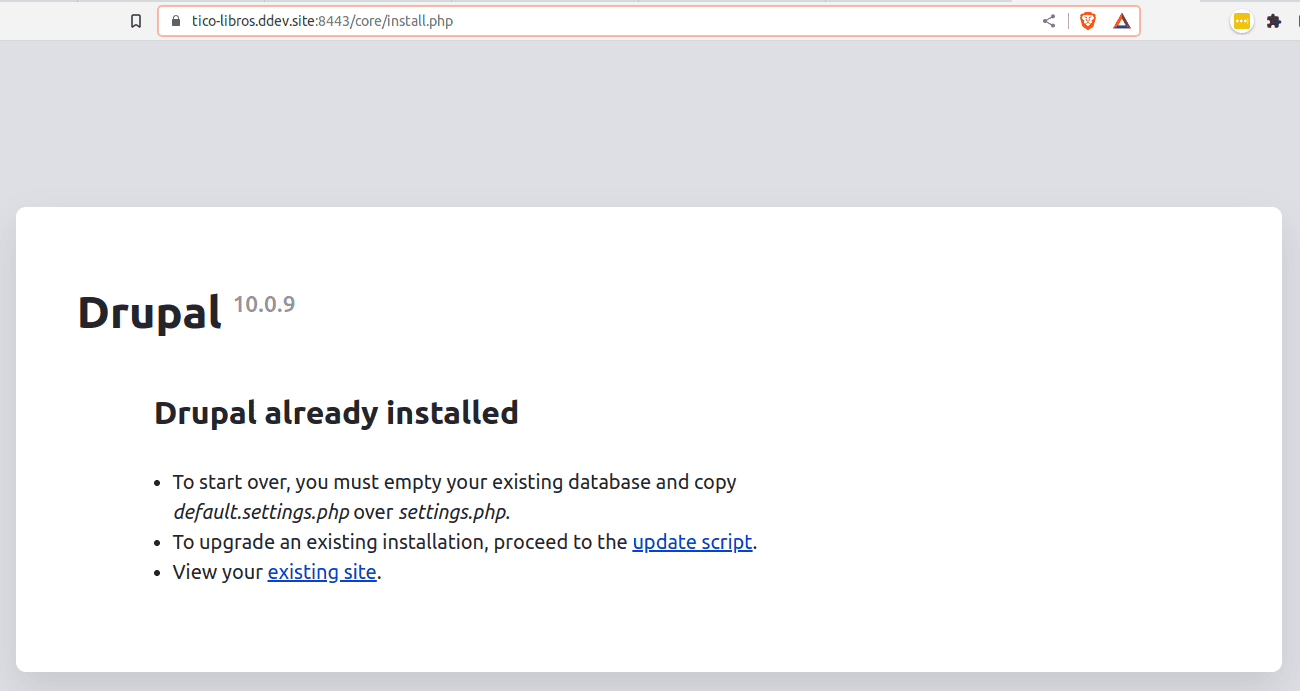Click the Drupal wordmark logo
Image resolution: width=1300 pixels, height=691 pixels.
pyautogui.click(x=150, y=311)
